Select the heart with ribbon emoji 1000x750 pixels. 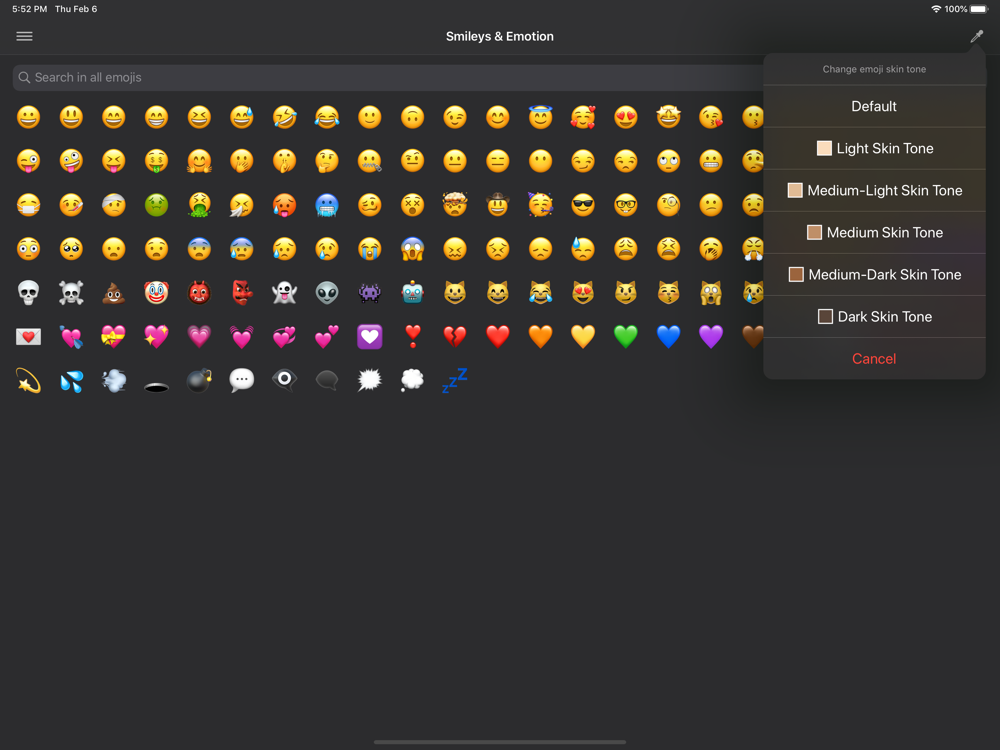[114, 336]
